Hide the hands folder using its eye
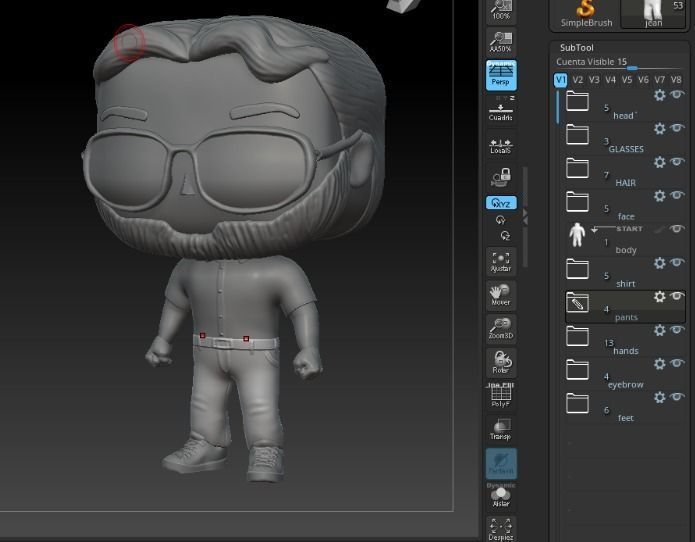This screenshot has height=542, width=695. point(677,330)
